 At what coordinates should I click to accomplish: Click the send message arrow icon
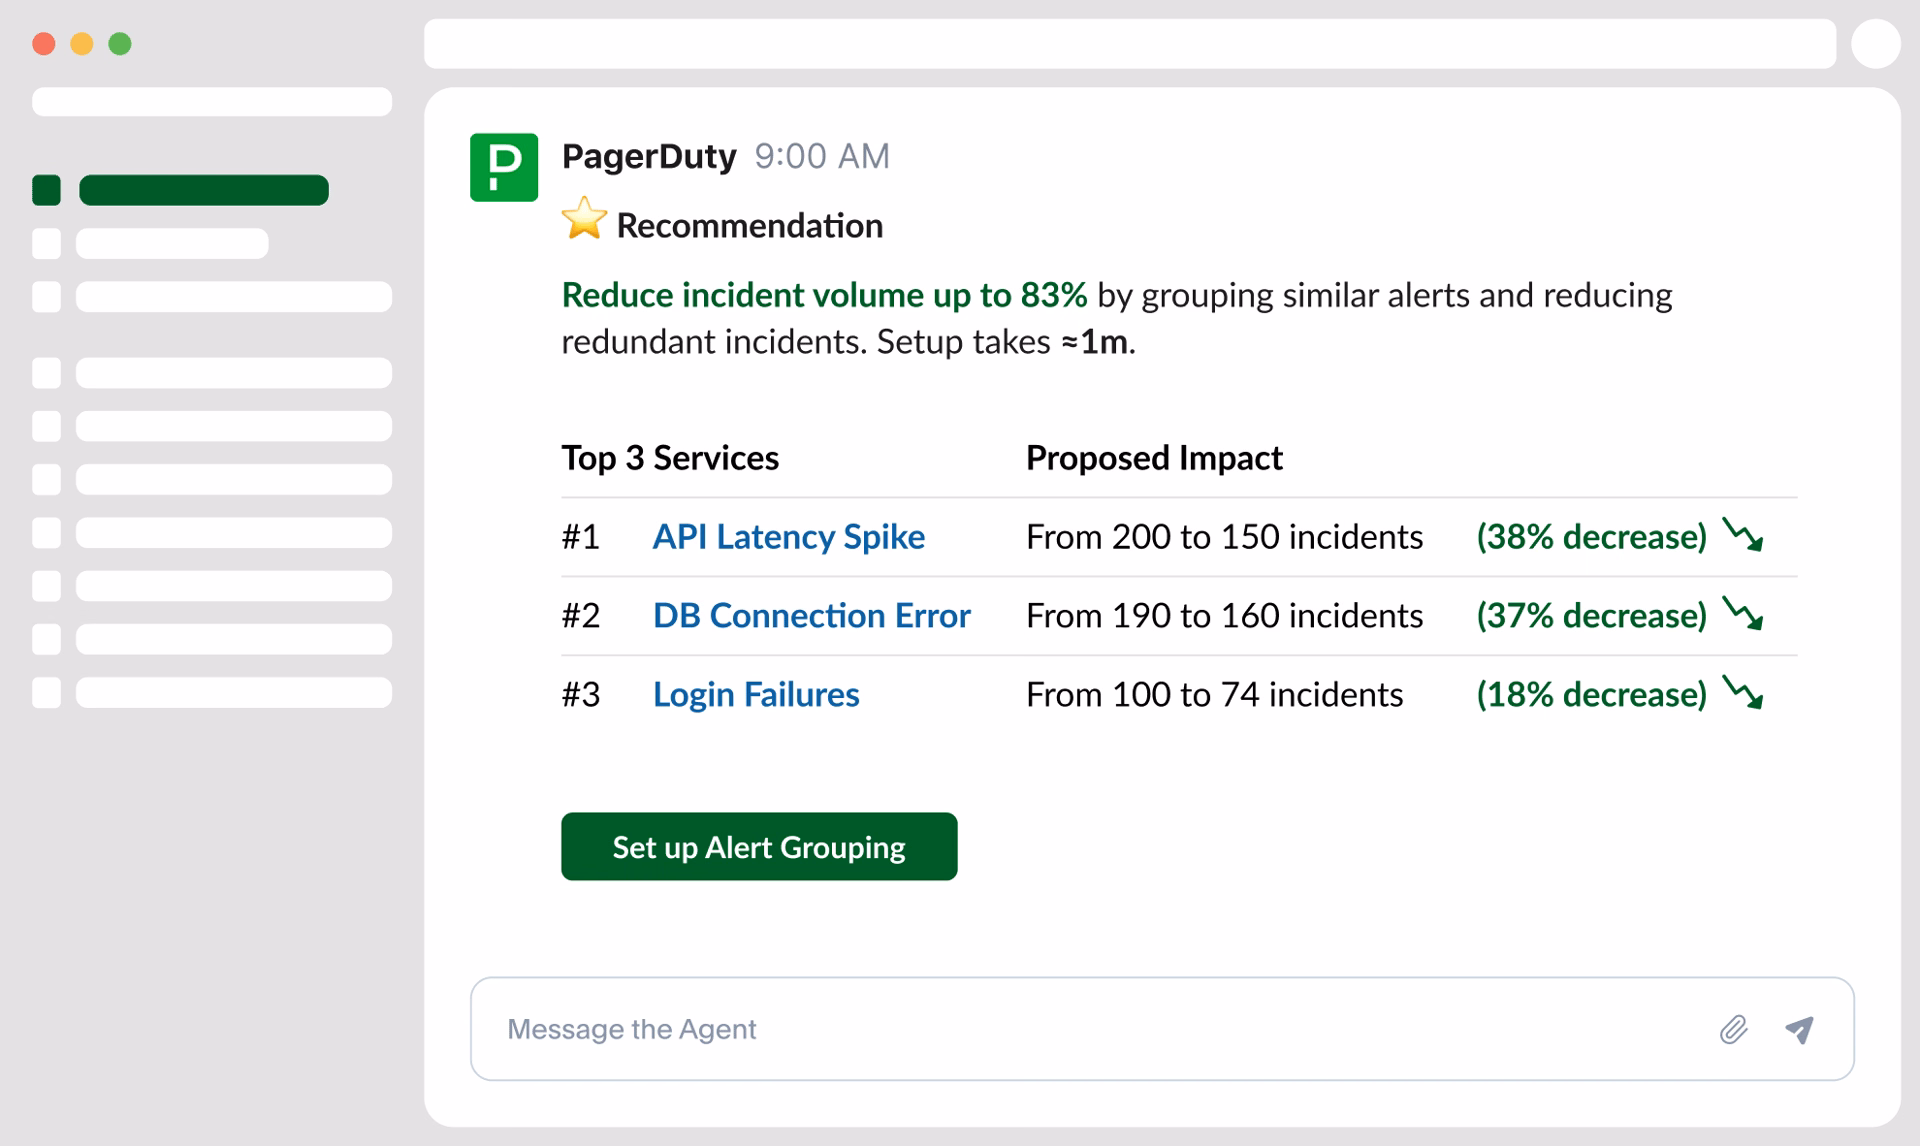click(1800, 1028)
